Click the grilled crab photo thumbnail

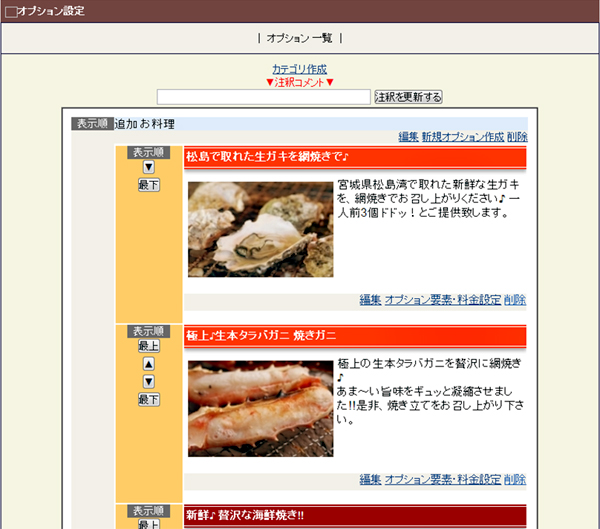click(x=261, y=409)
